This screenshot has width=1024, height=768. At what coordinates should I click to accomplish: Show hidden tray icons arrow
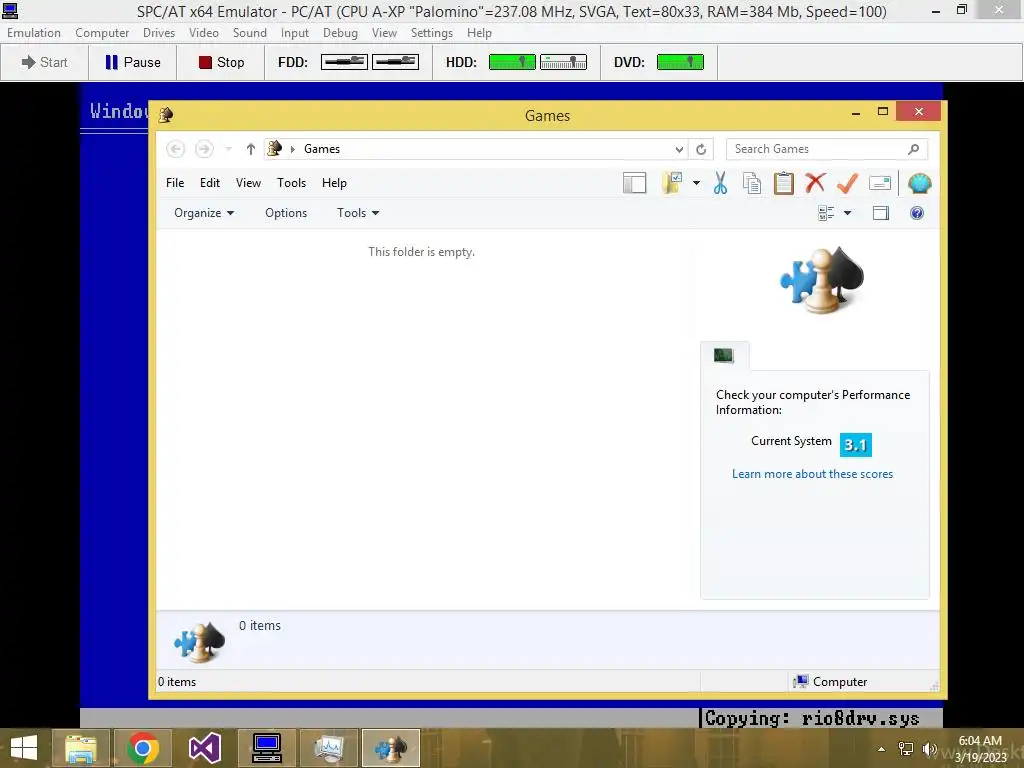881,749
